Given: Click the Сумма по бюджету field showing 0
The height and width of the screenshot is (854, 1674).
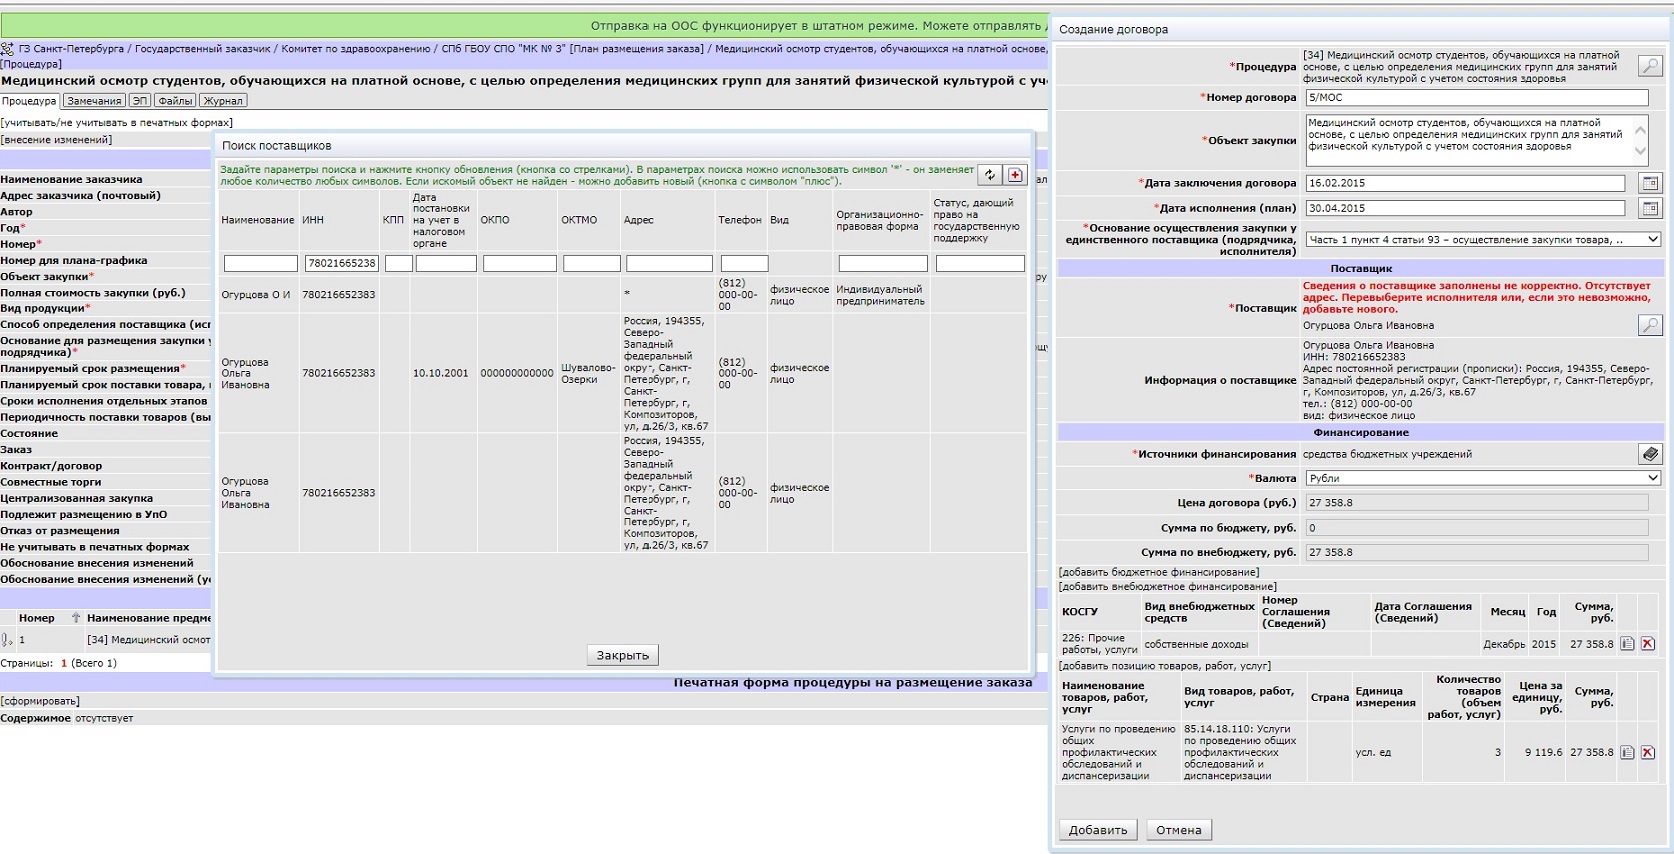Looking at the screenshot, I should [1476, 528].
